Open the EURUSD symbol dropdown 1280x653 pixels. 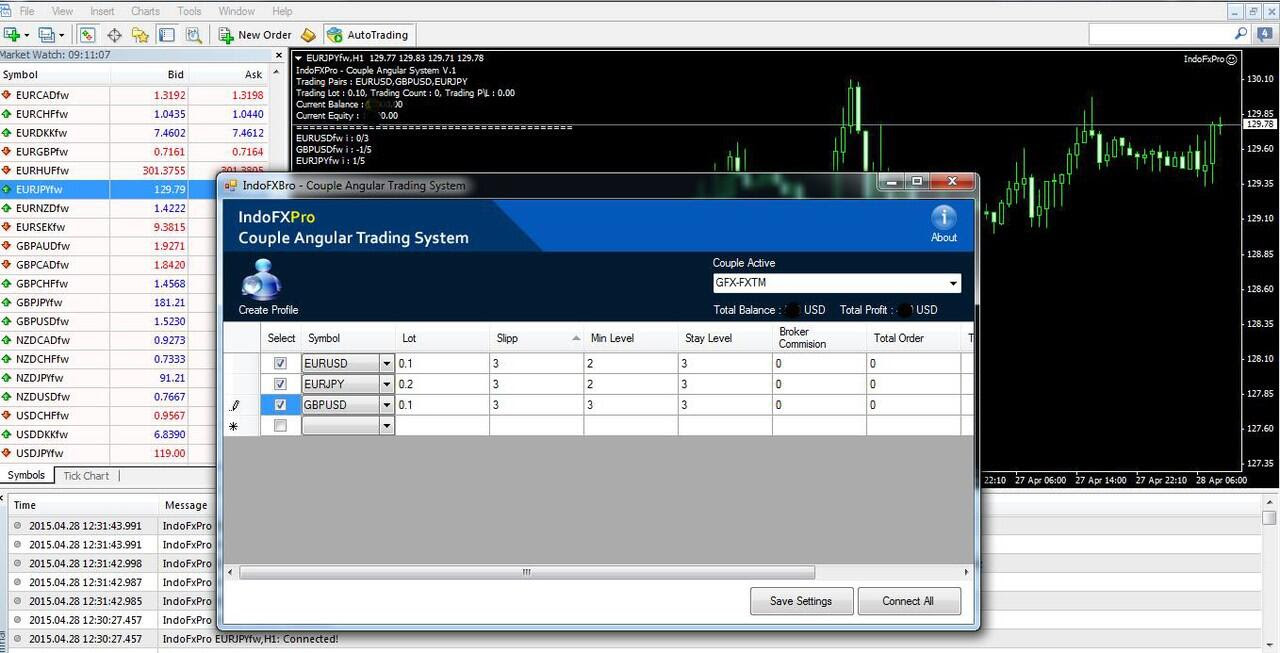(x=386, y=364)
